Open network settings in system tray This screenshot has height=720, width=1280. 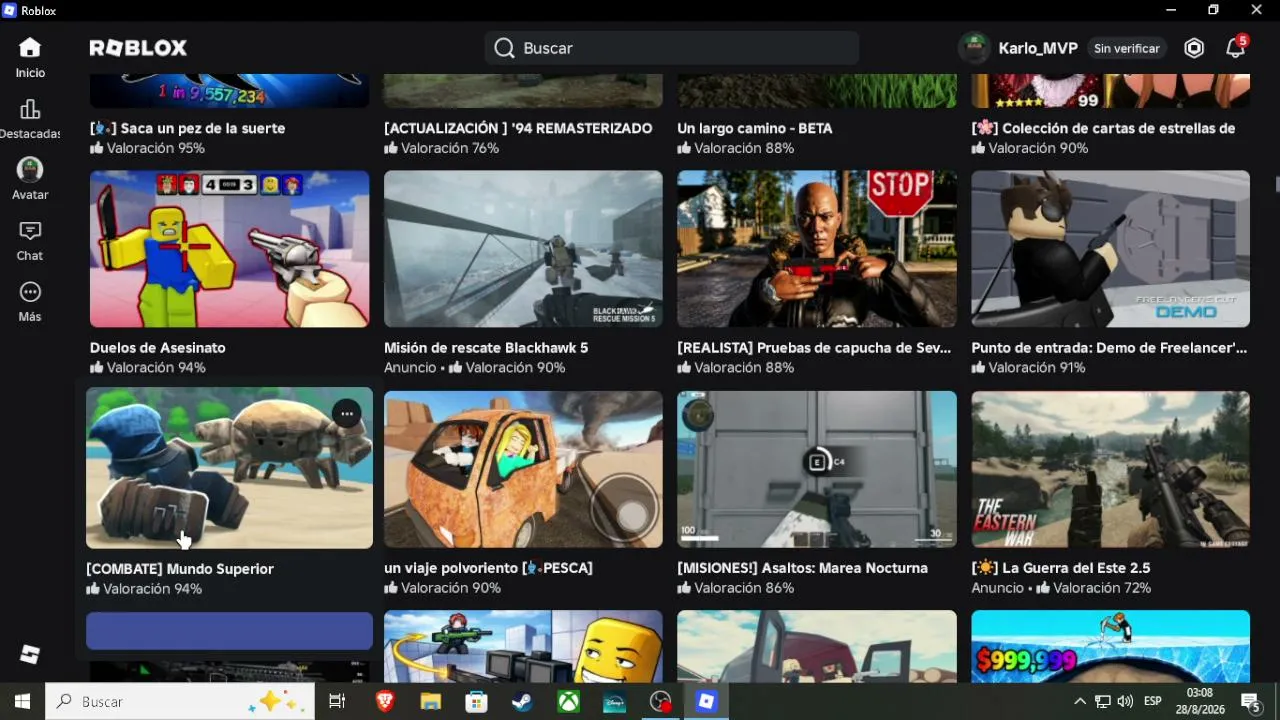point(1102,702)
